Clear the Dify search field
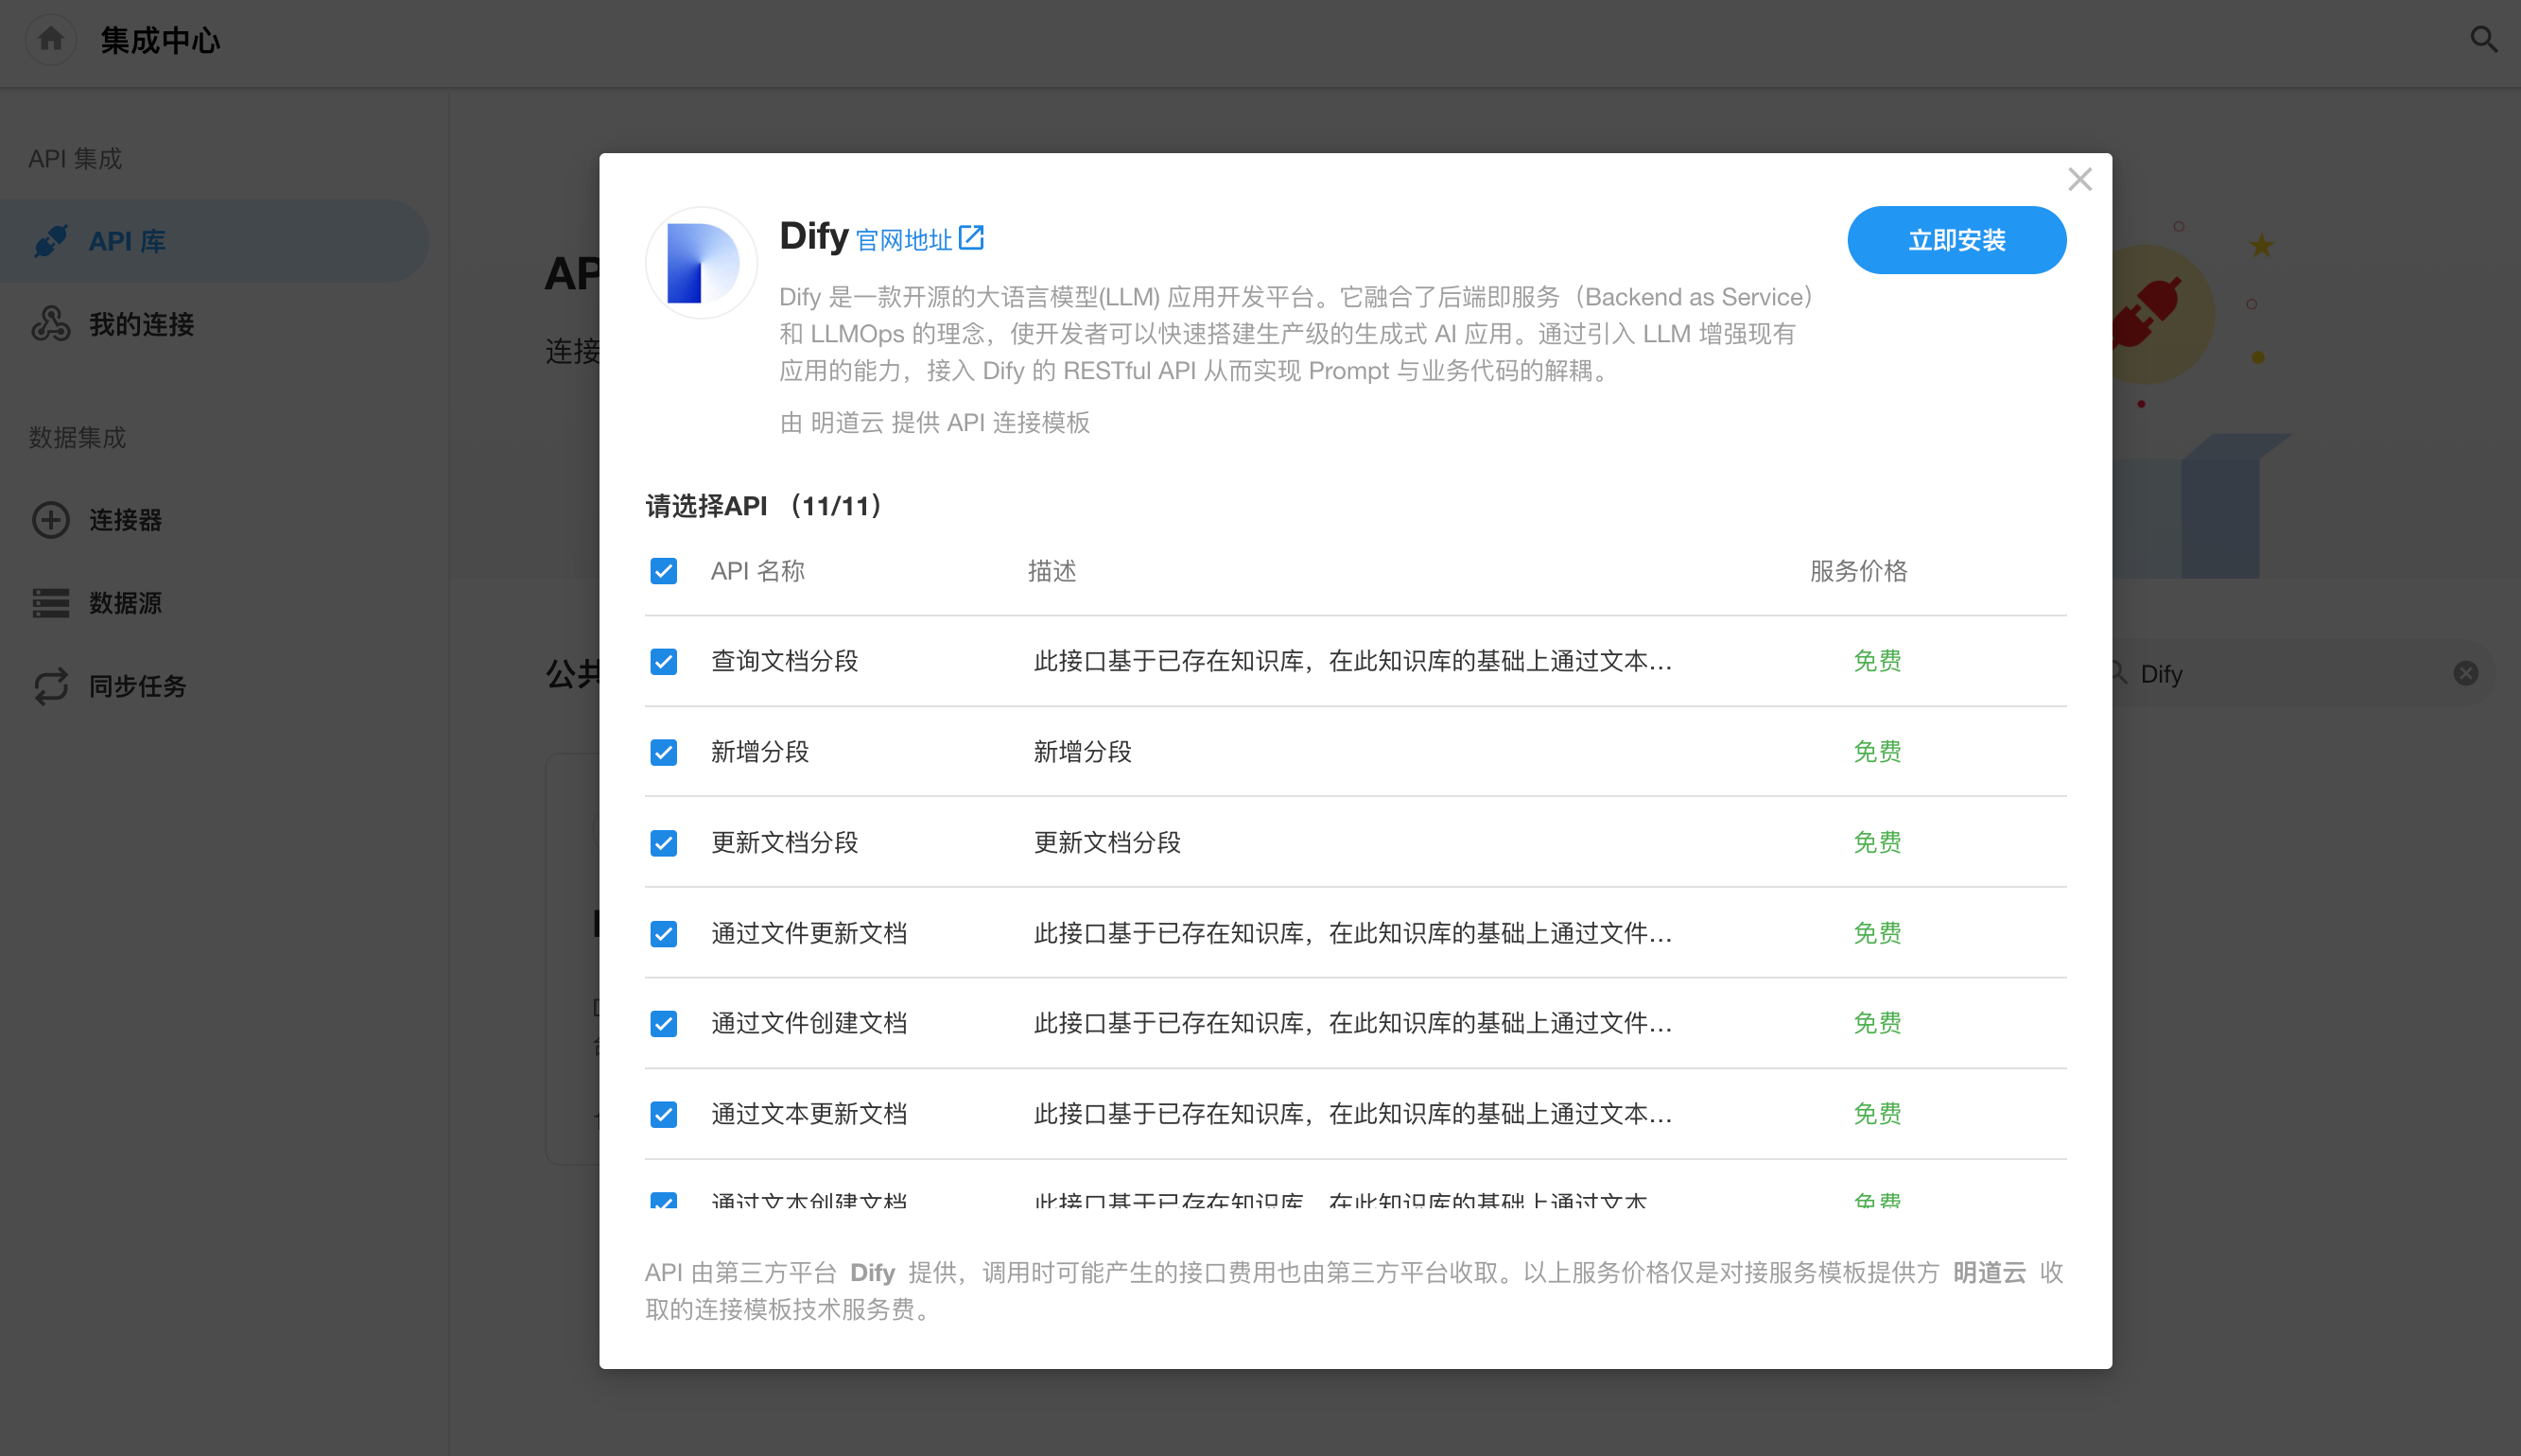 pyautogui.click(x=2465, y=673)
